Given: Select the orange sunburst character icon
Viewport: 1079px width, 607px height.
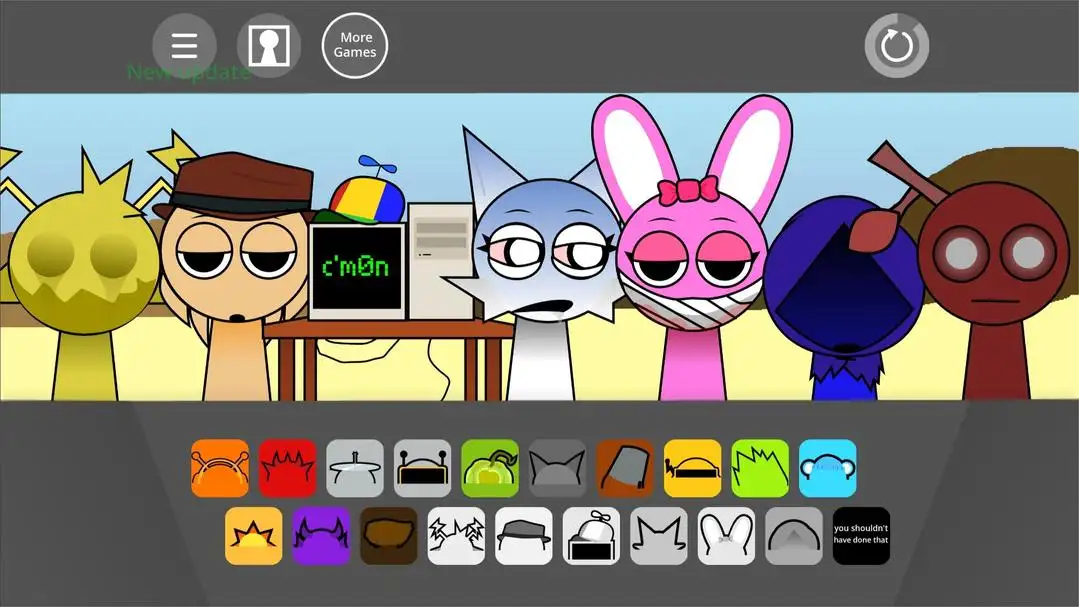Looking at the screenshot, I should 253,536.
